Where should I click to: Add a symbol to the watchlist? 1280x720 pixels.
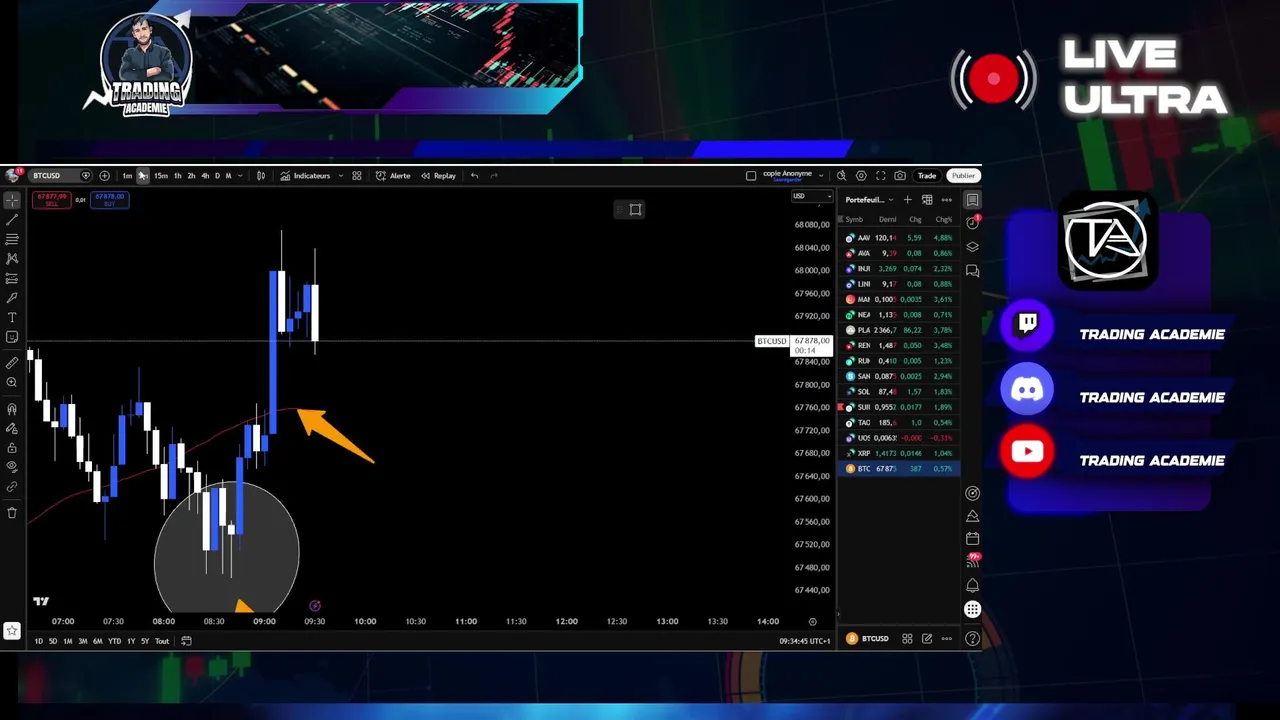tap(907, 200)
